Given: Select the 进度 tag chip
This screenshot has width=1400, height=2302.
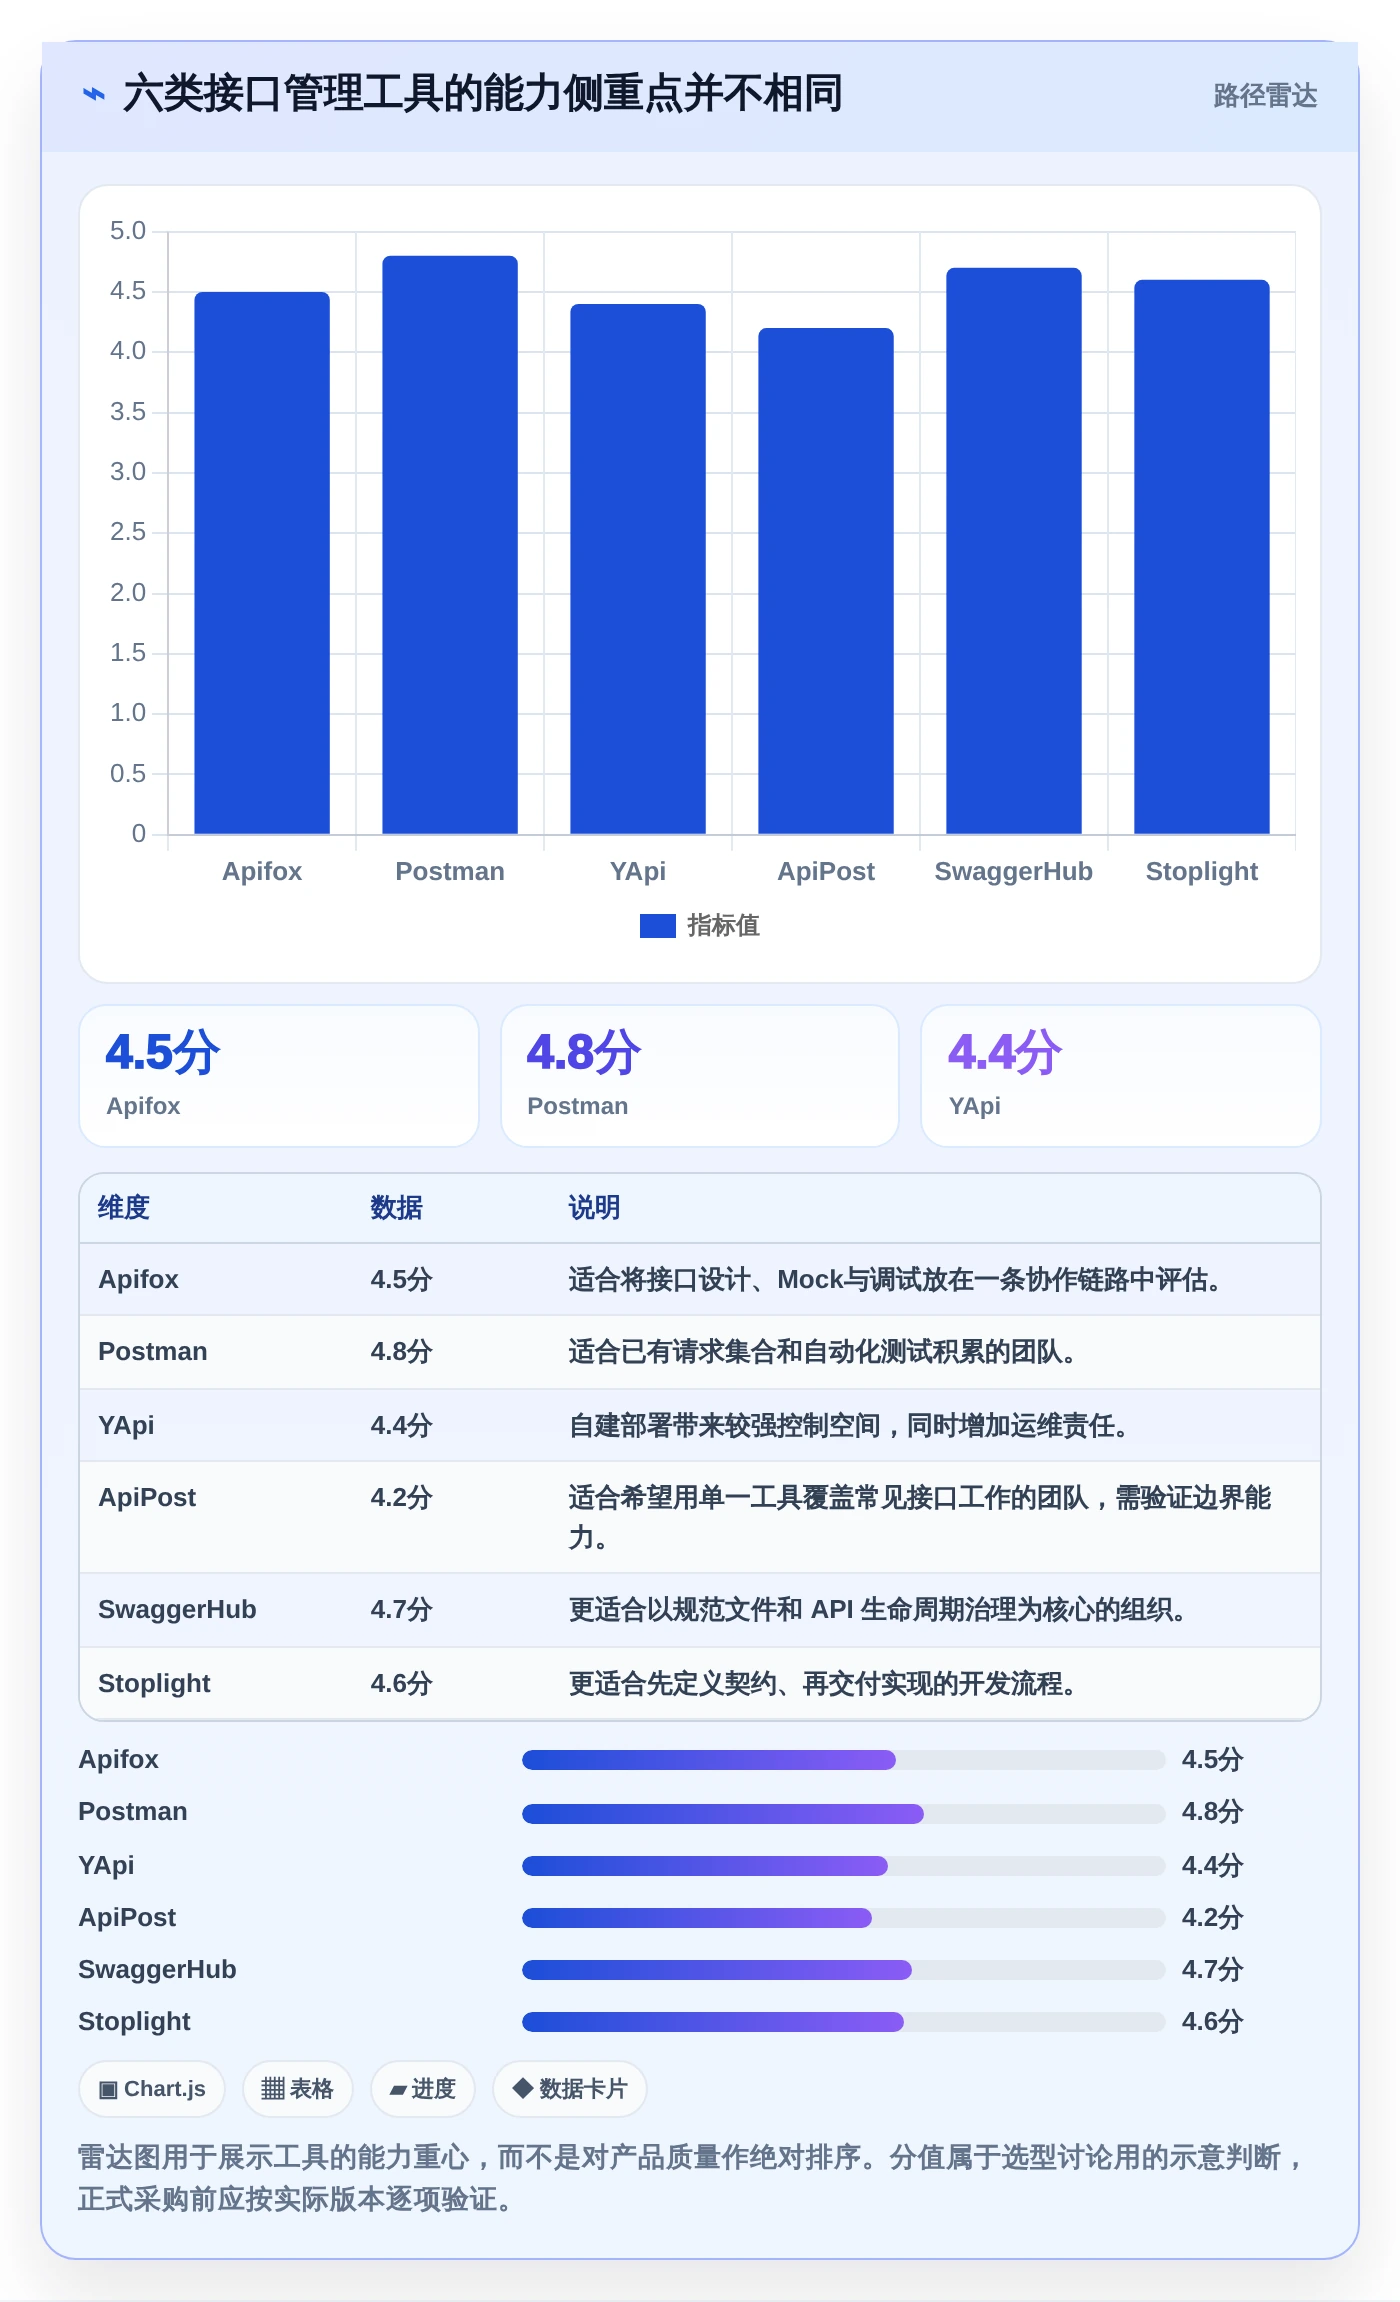Looking at the screenshot, I should coord(423,2089).
